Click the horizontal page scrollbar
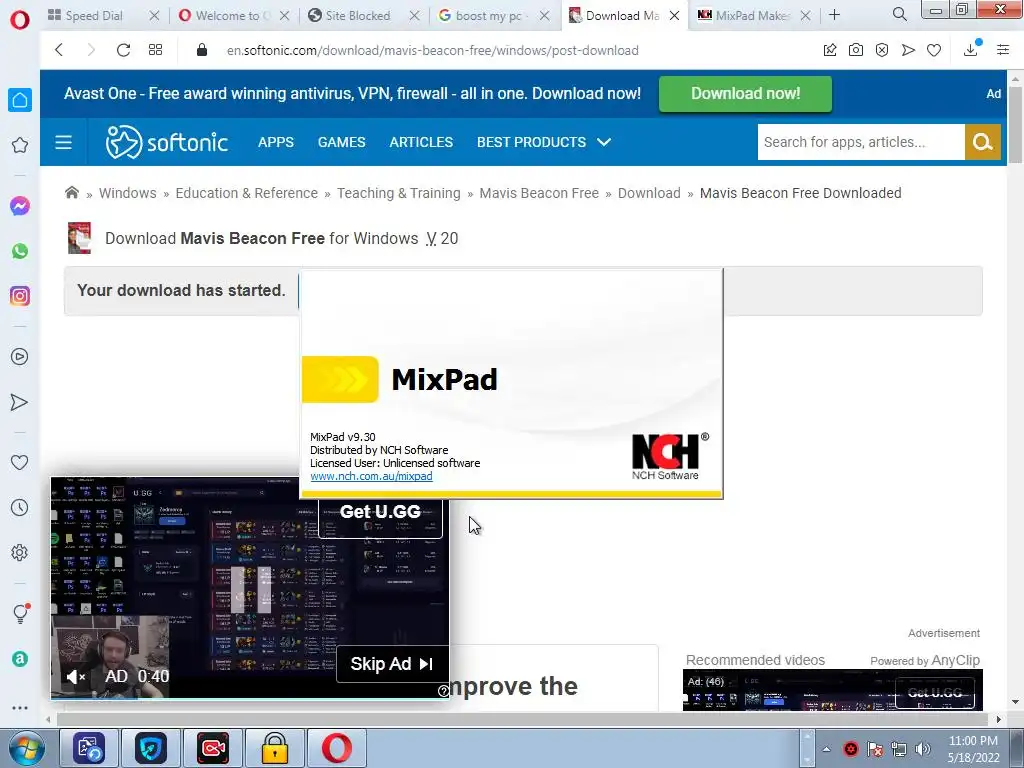Viewport: 1024px width, 768px height. (x=522, y=719)
